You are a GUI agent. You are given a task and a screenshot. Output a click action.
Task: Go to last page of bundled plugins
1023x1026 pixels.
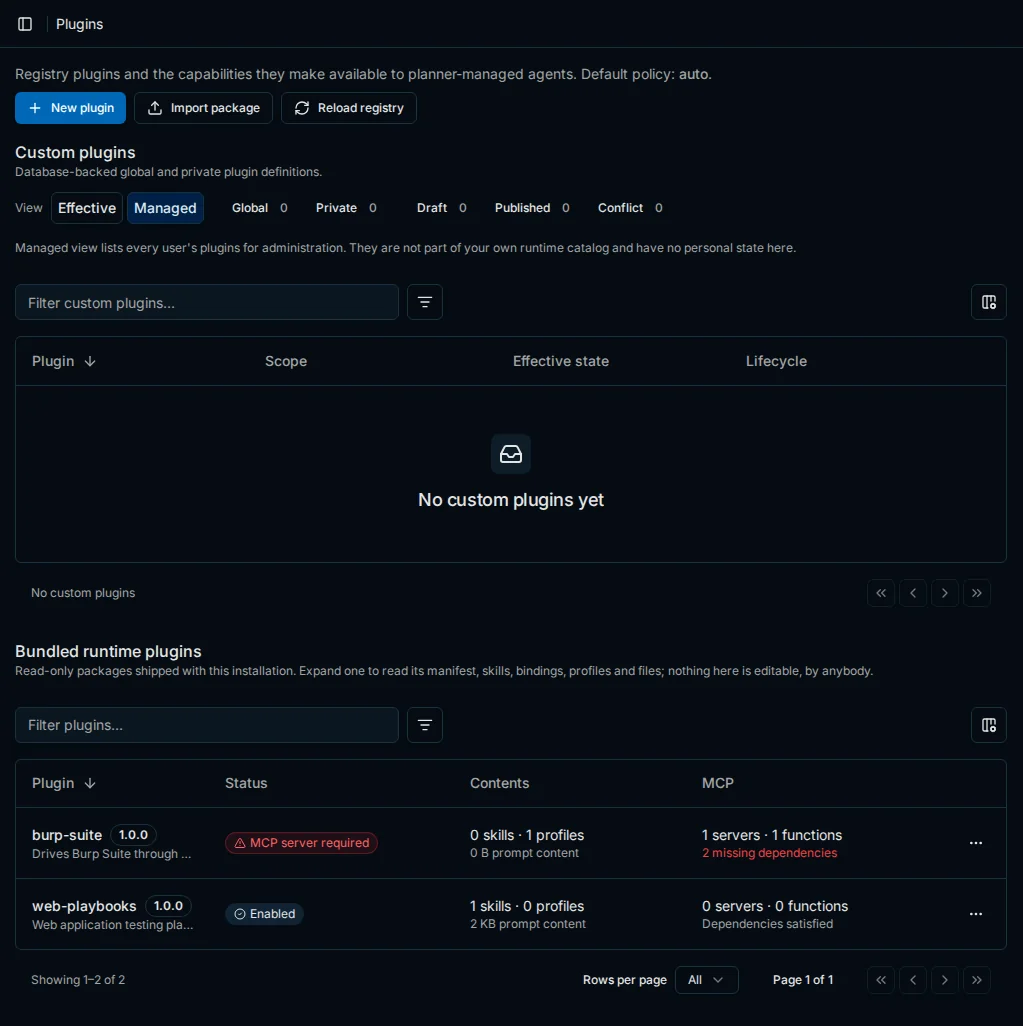pyautogui.click(x=977, y=980)
